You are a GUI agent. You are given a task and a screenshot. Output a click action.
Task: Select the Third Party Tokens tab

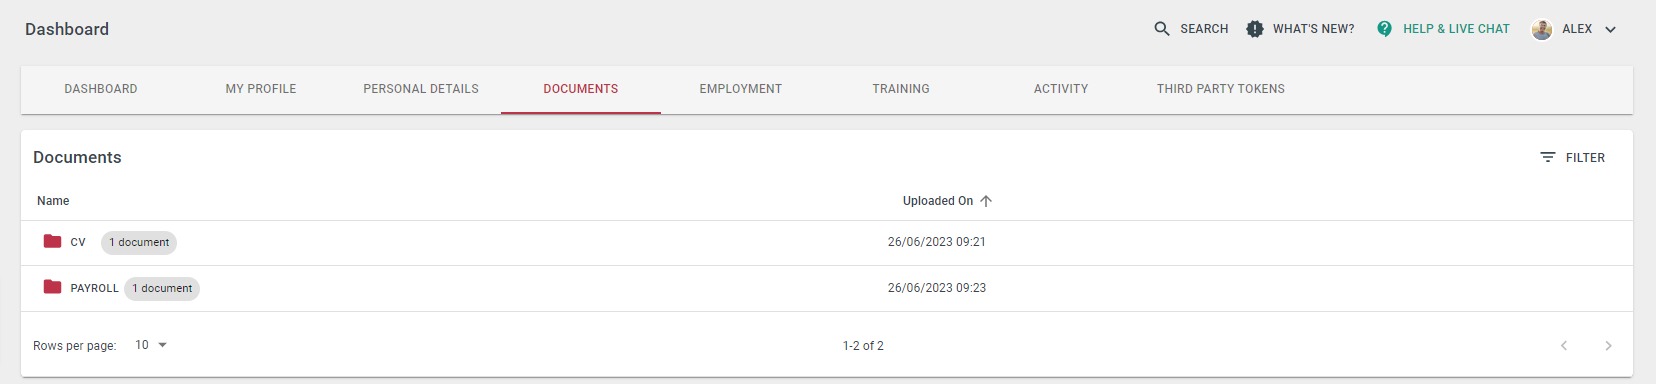[x=1221, y=89]
